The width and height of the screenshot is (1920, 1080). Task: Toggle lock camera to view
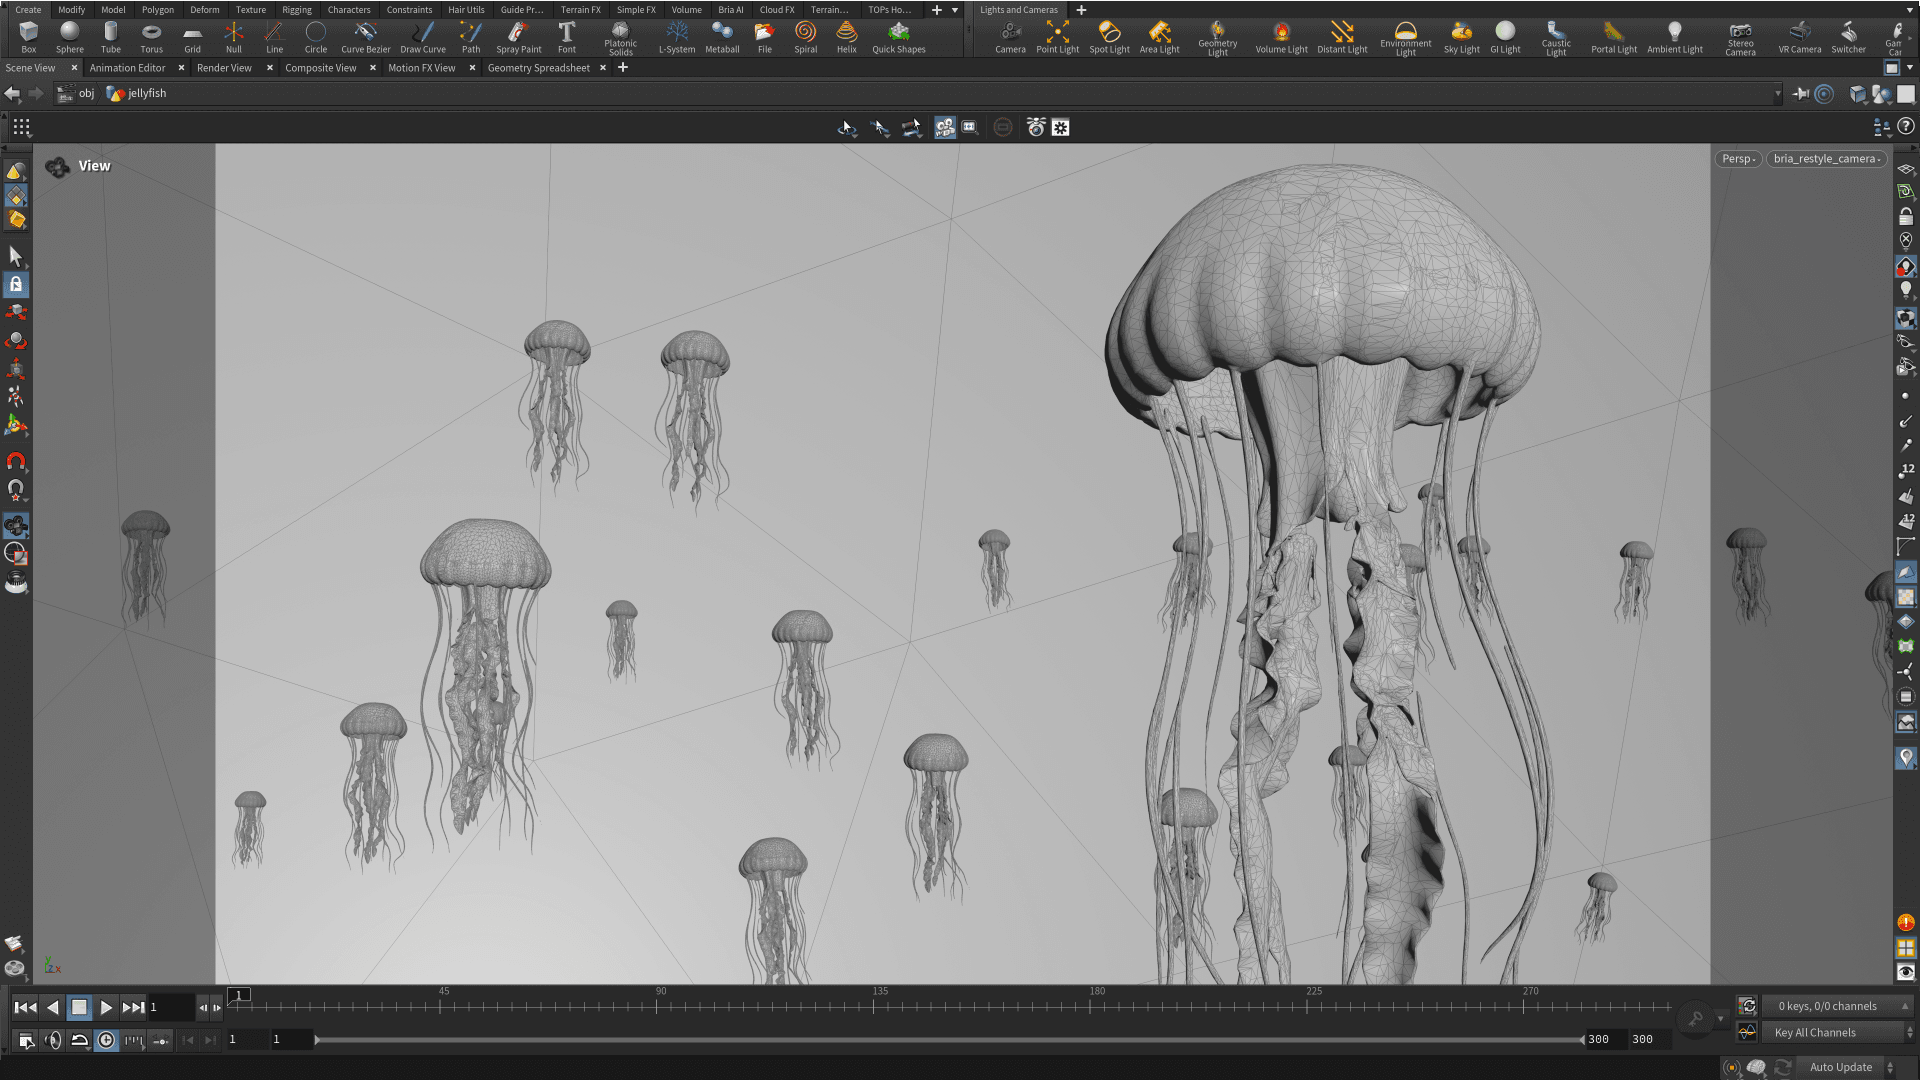point(1906,217)
